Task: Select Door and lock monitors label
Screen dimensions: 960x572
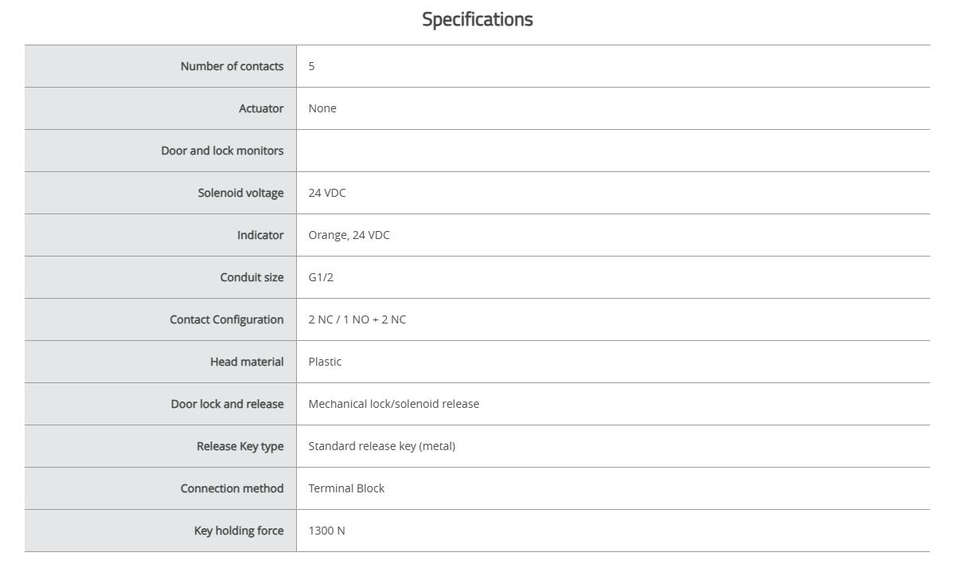Action: pyautogui.click(x=222, y=151)
